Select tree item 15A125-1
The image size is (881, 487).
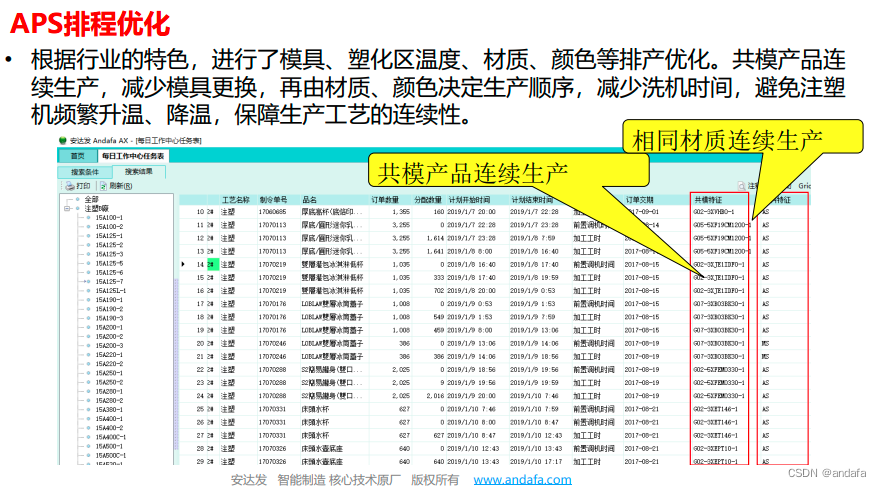pyautogui.click(x=109, y=236)
